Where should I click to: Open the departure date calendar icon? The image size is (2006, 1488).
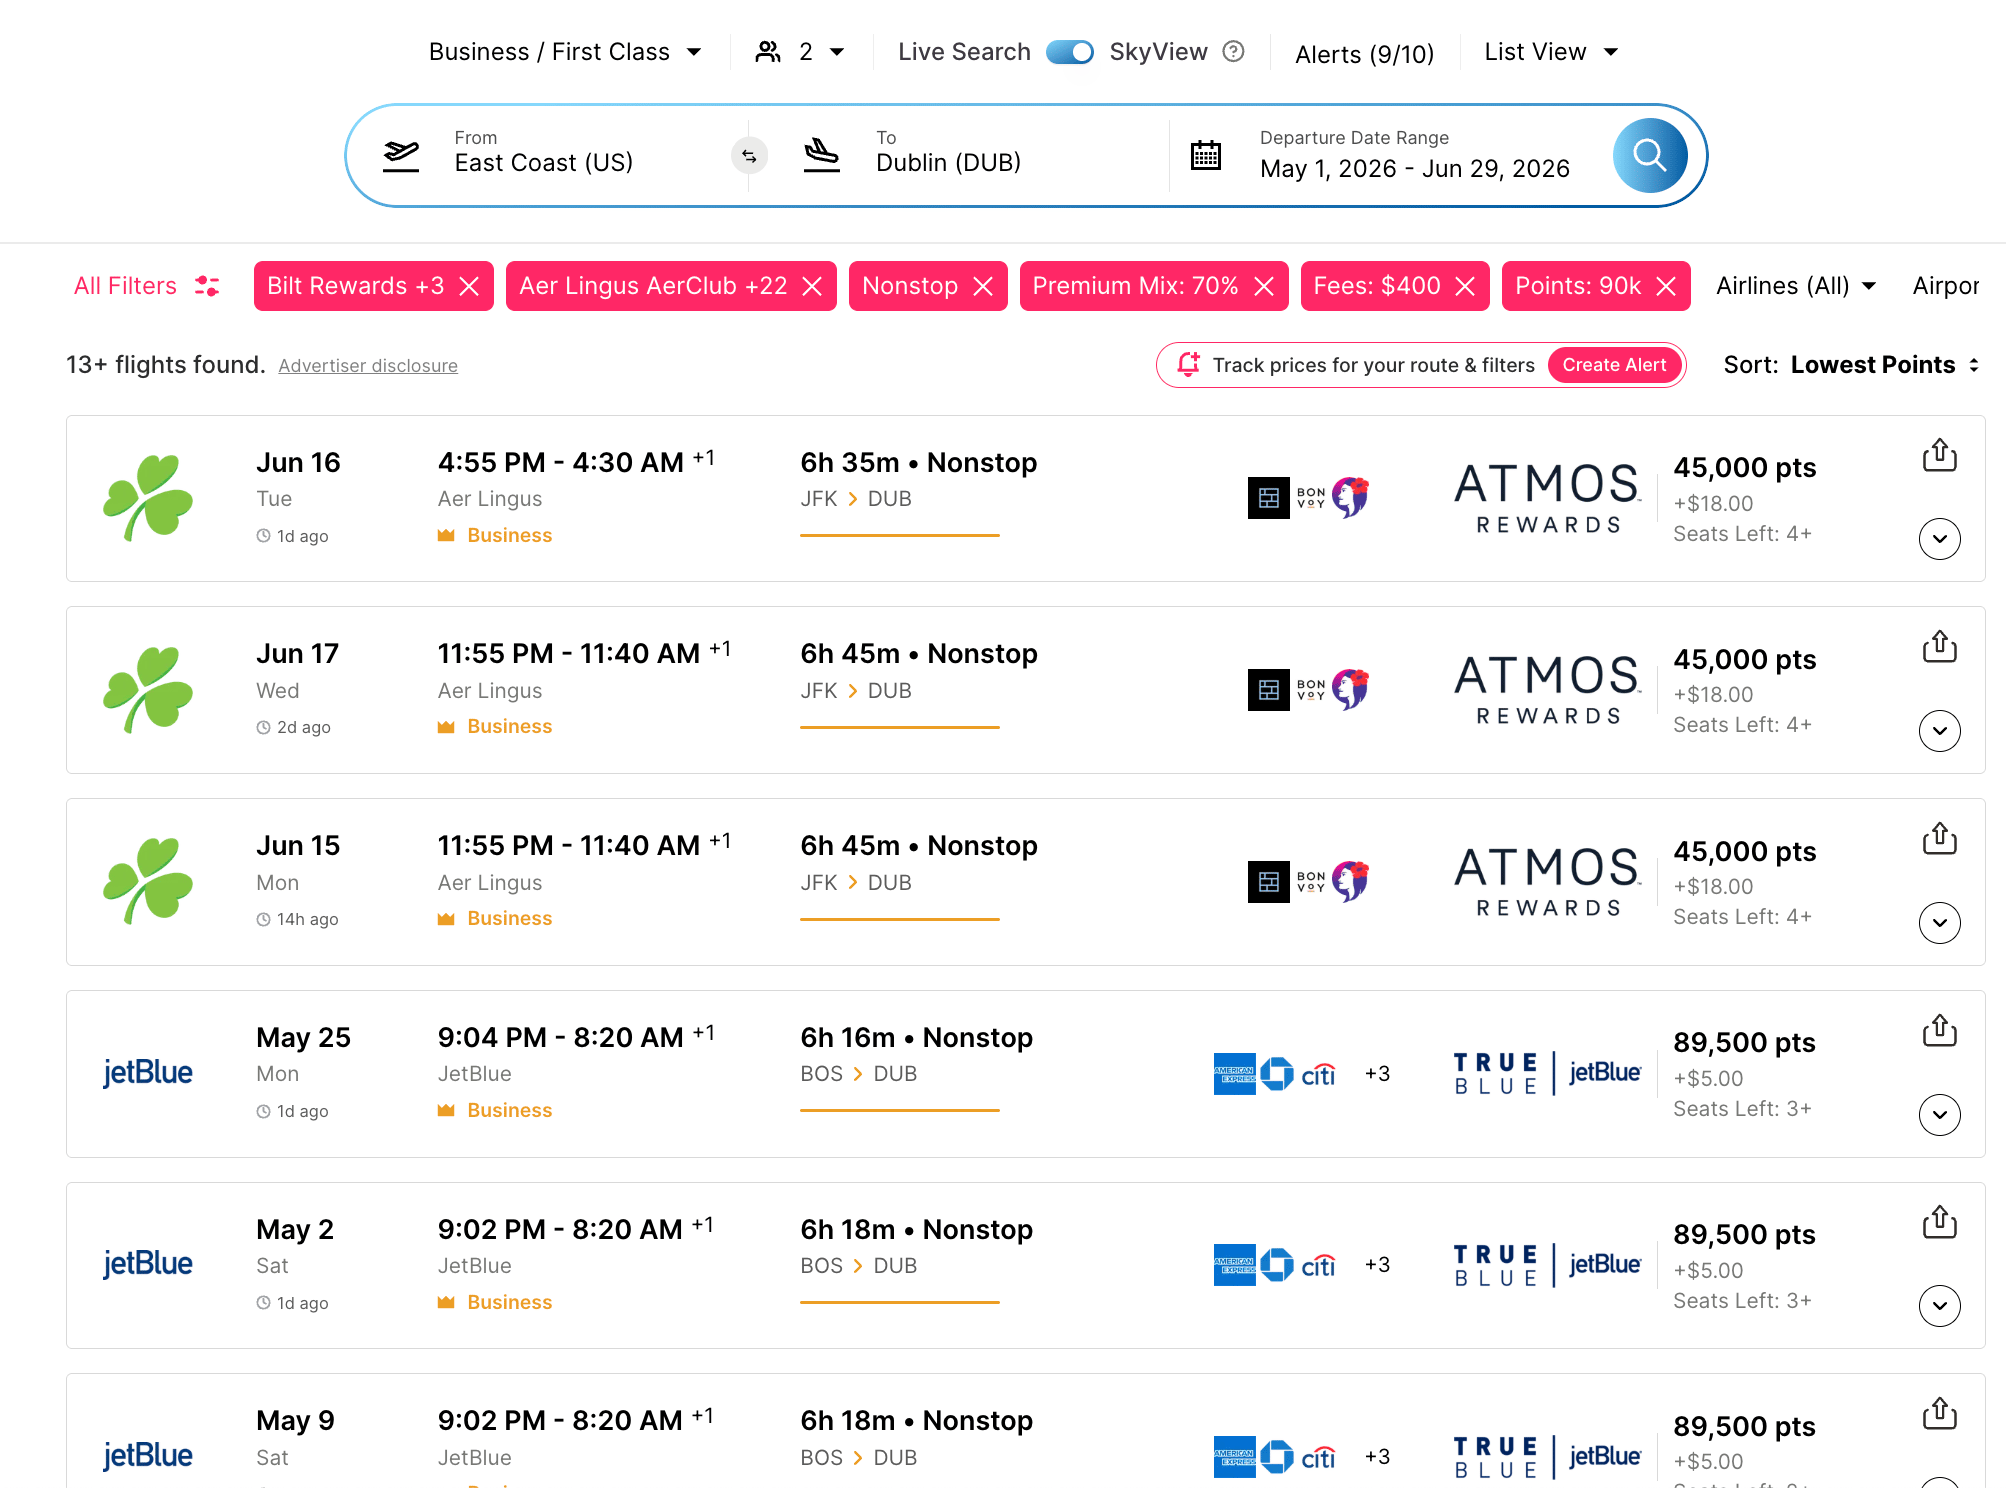[1206, 156]
